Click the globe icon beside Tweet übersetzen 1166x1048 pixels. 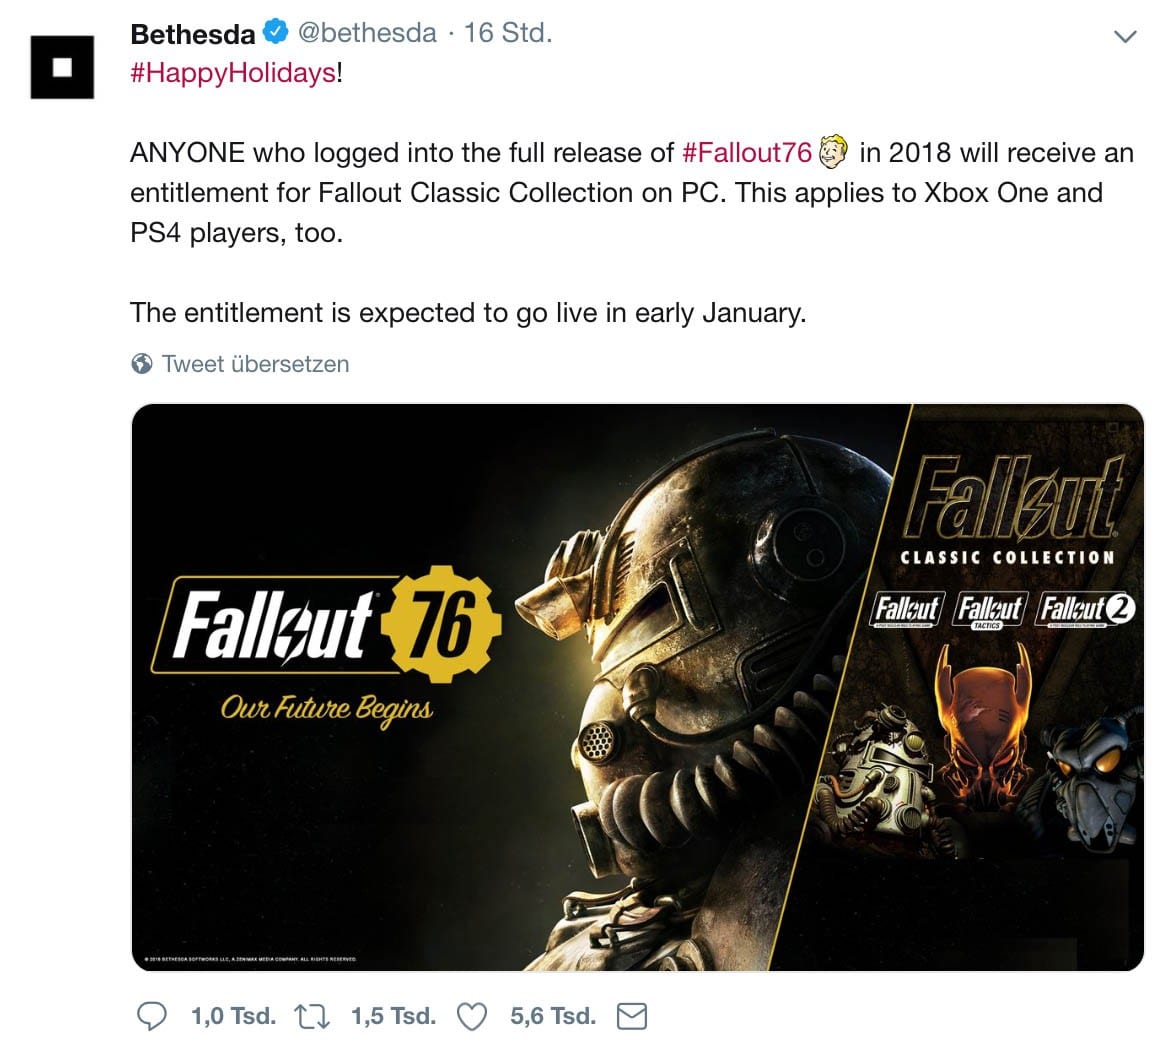click(x=142, y=363)
